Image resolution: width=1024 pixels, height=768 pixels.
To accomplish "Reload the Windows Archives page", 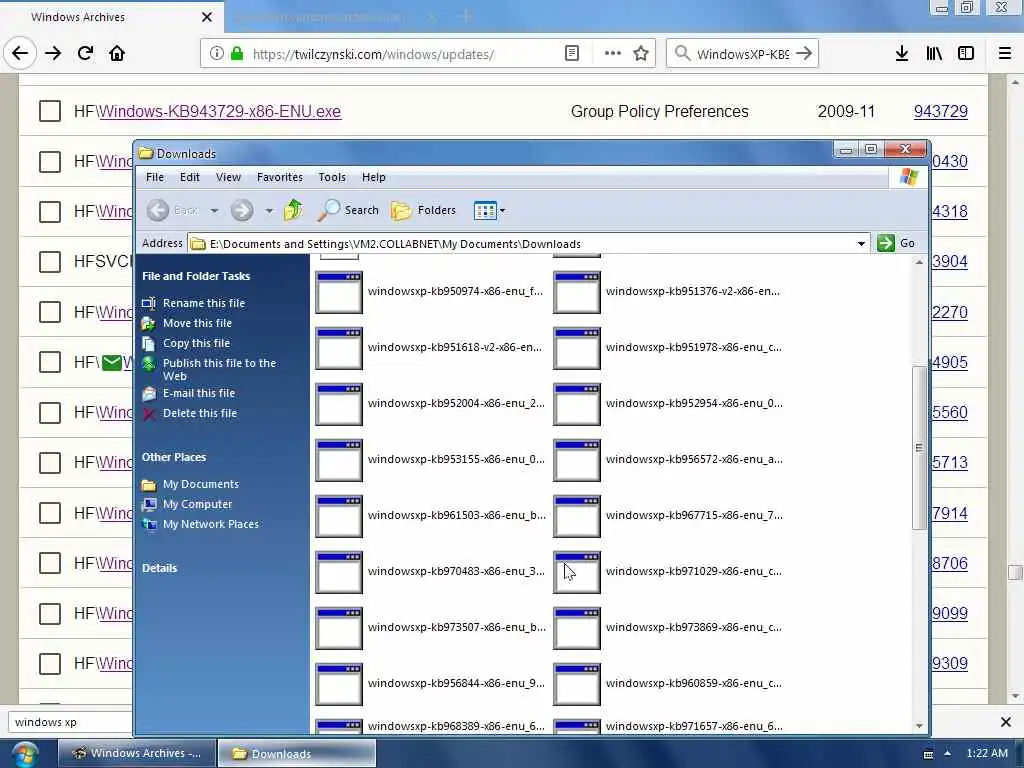I will [85, 53].
